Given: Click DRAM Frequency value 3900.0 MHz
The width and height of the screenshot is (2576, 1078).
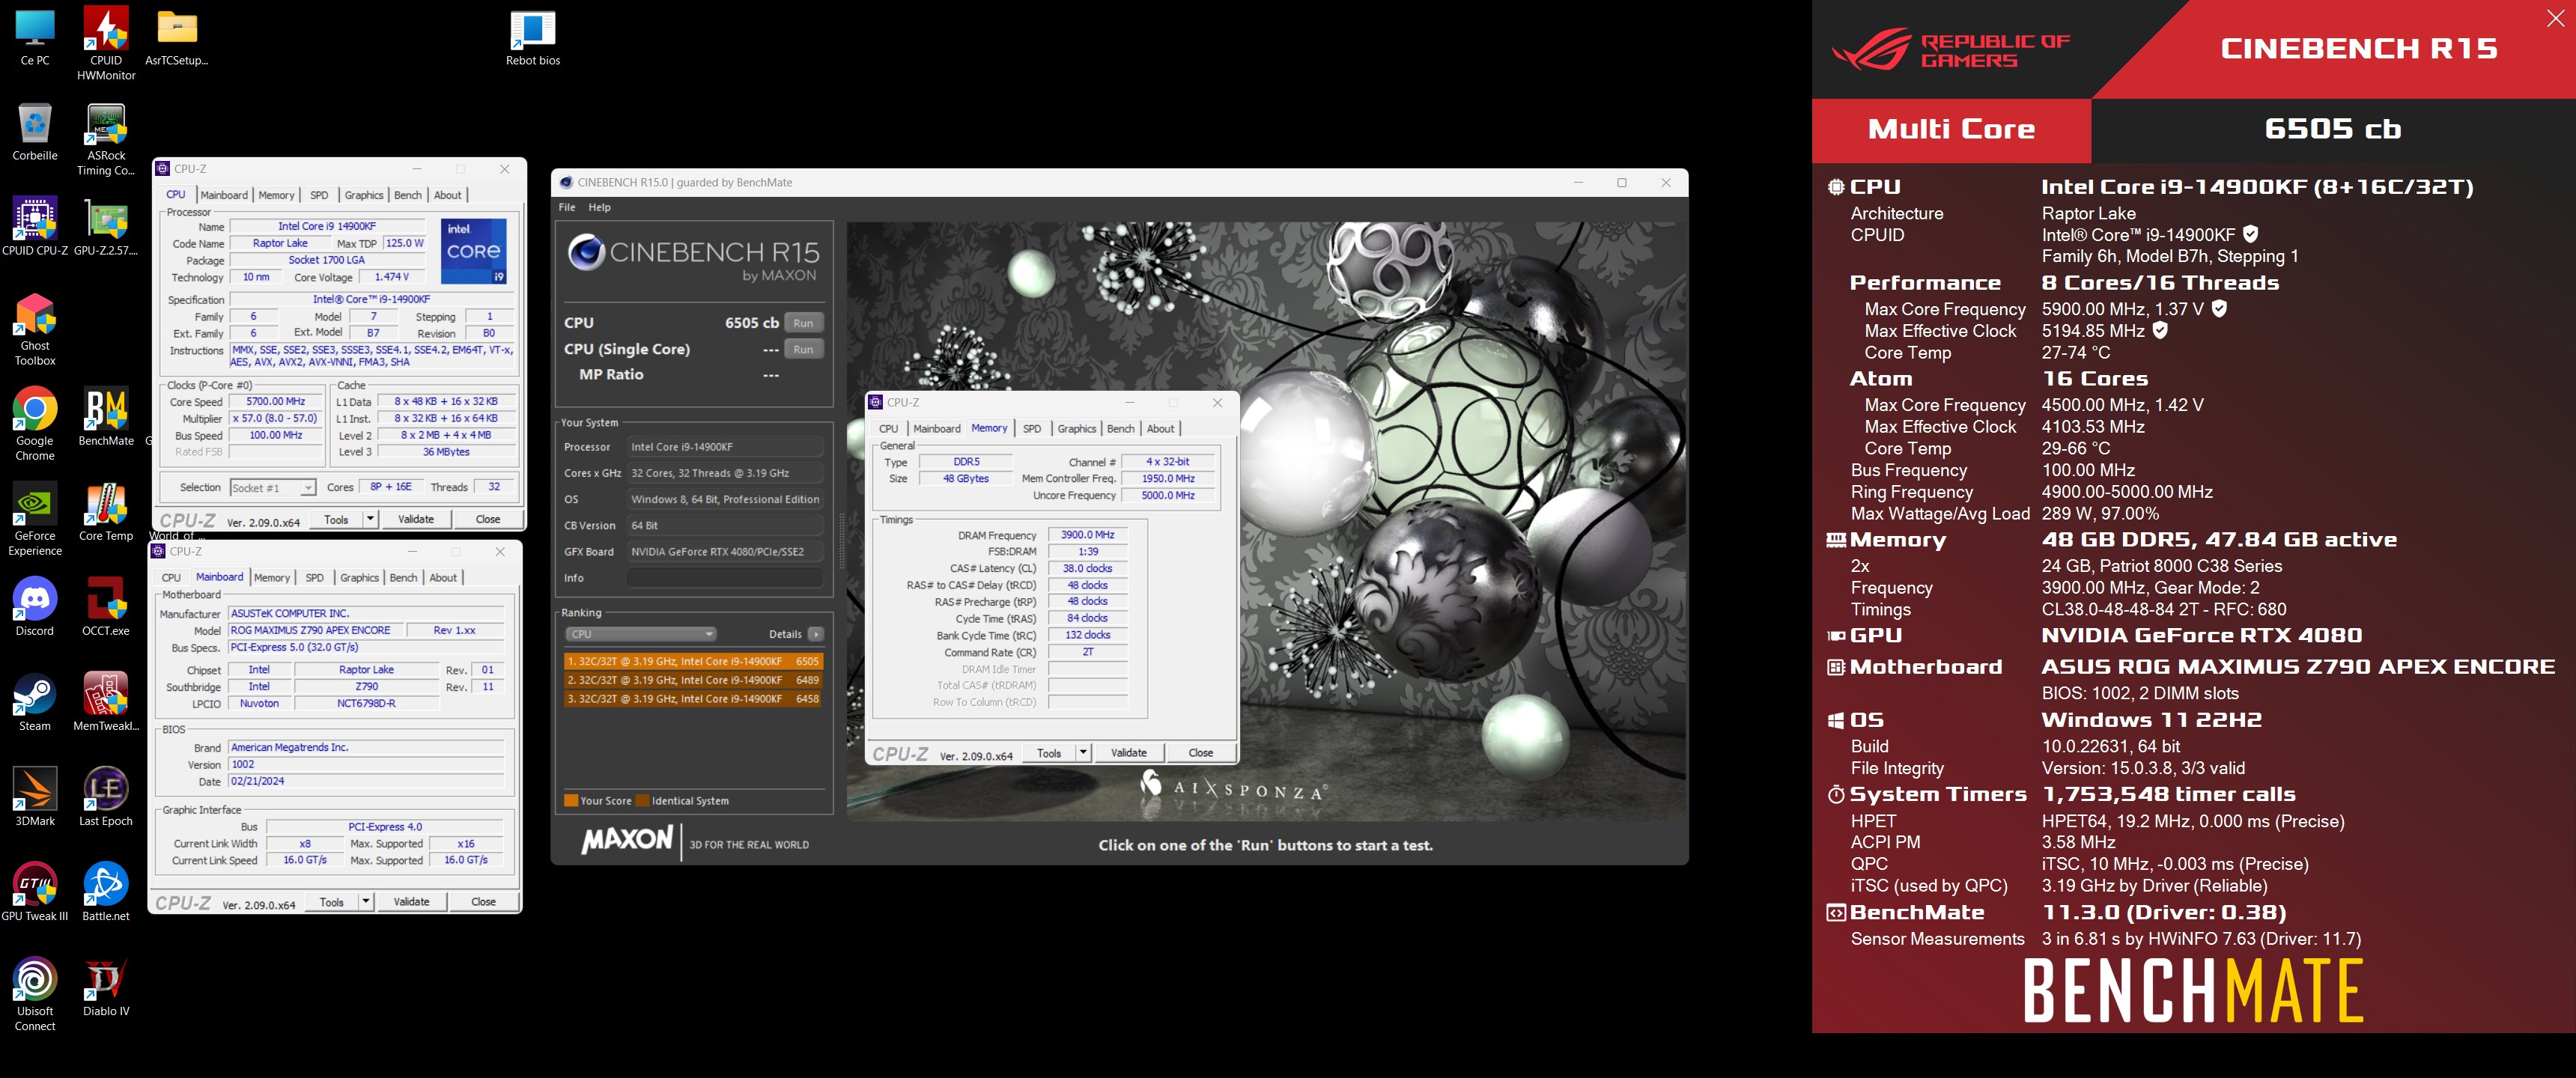Looking at the screenshot, I should click(1087, 535).
